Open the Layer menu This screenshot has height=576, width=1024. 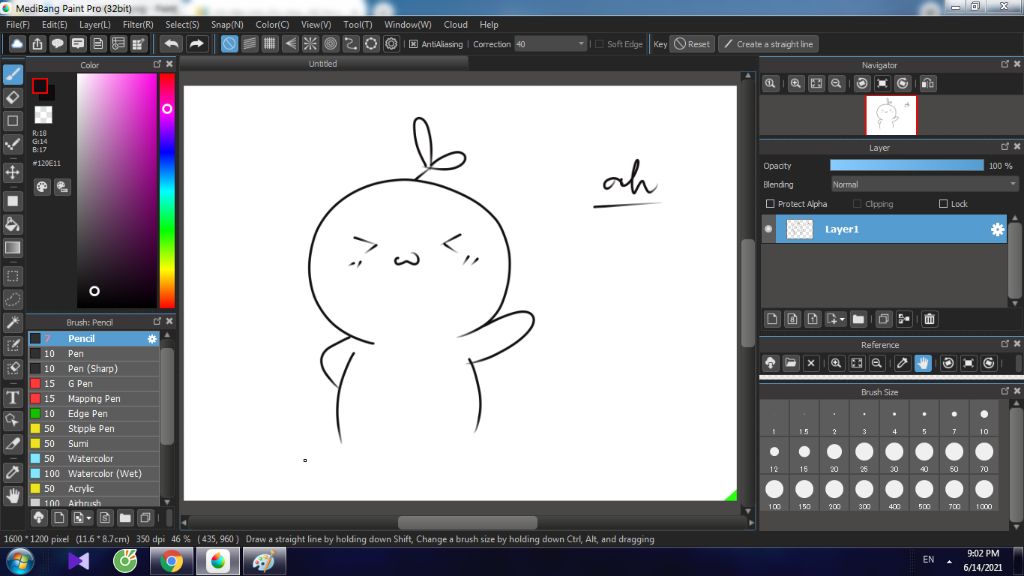(95, 24)
